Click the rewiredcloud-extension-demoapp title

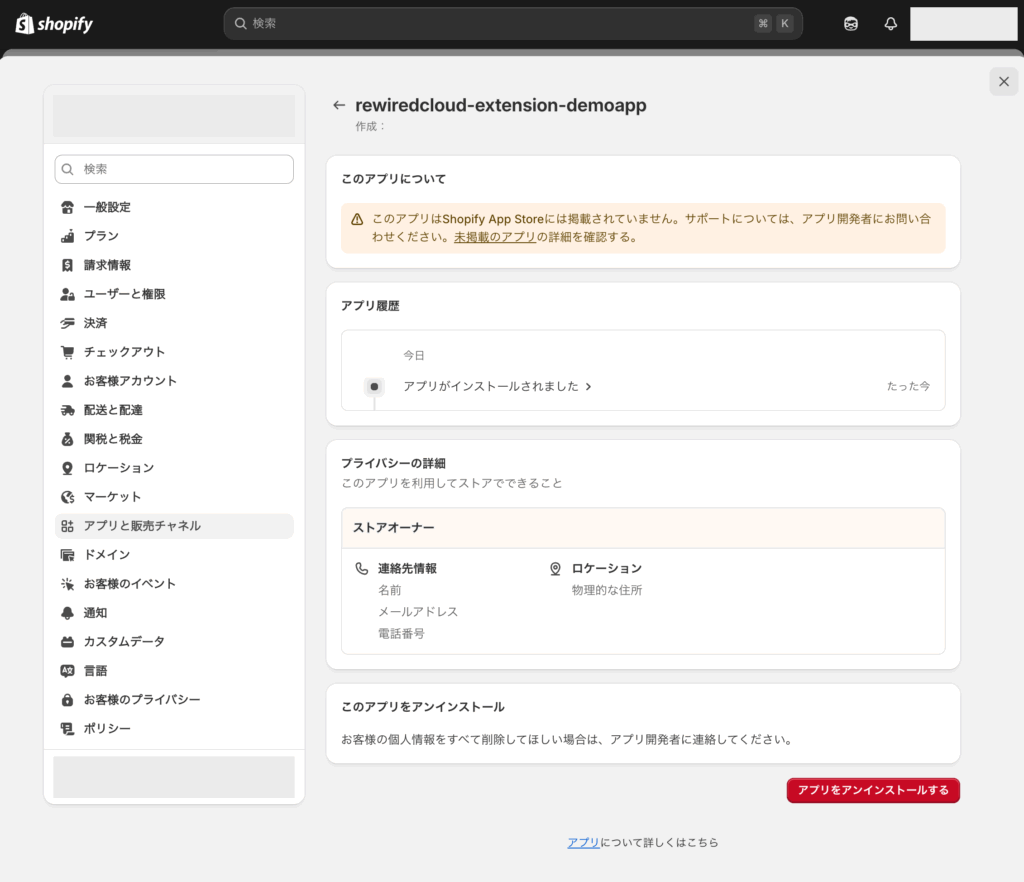[501, 105]
